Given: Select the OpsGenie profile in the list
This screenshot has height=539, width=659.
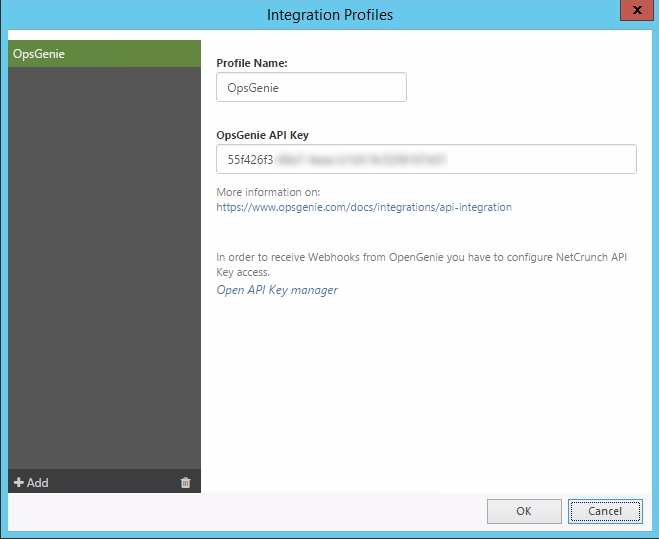Looking at the screenshot, I should pos(104,54).
